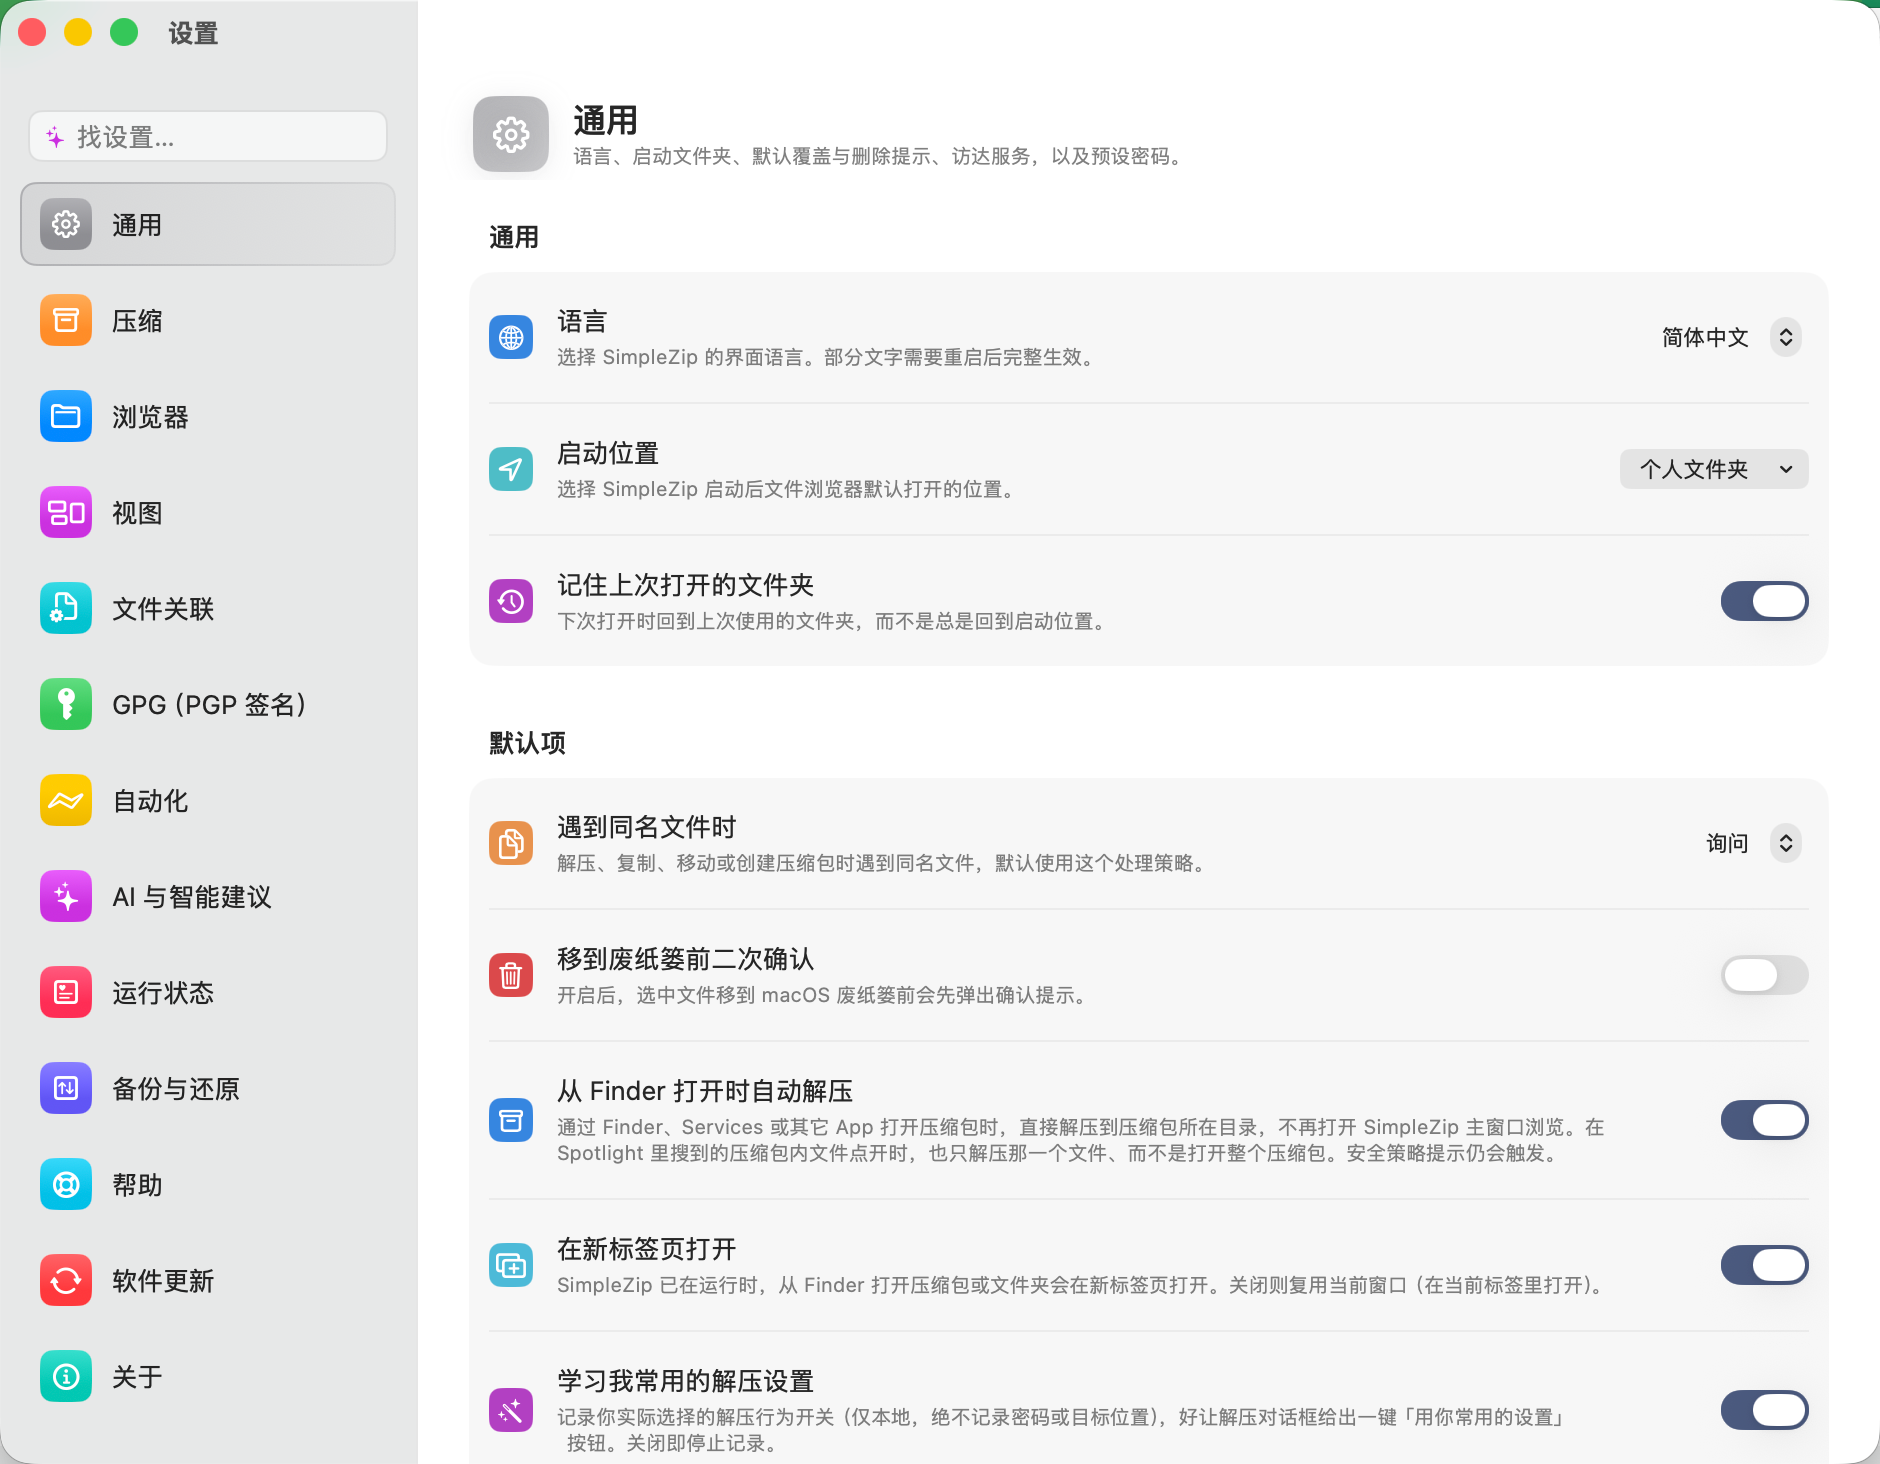Click the sparkle AI 与智能建议 icon
The image size is (1880, 1464).
click(x=66, y=896)
